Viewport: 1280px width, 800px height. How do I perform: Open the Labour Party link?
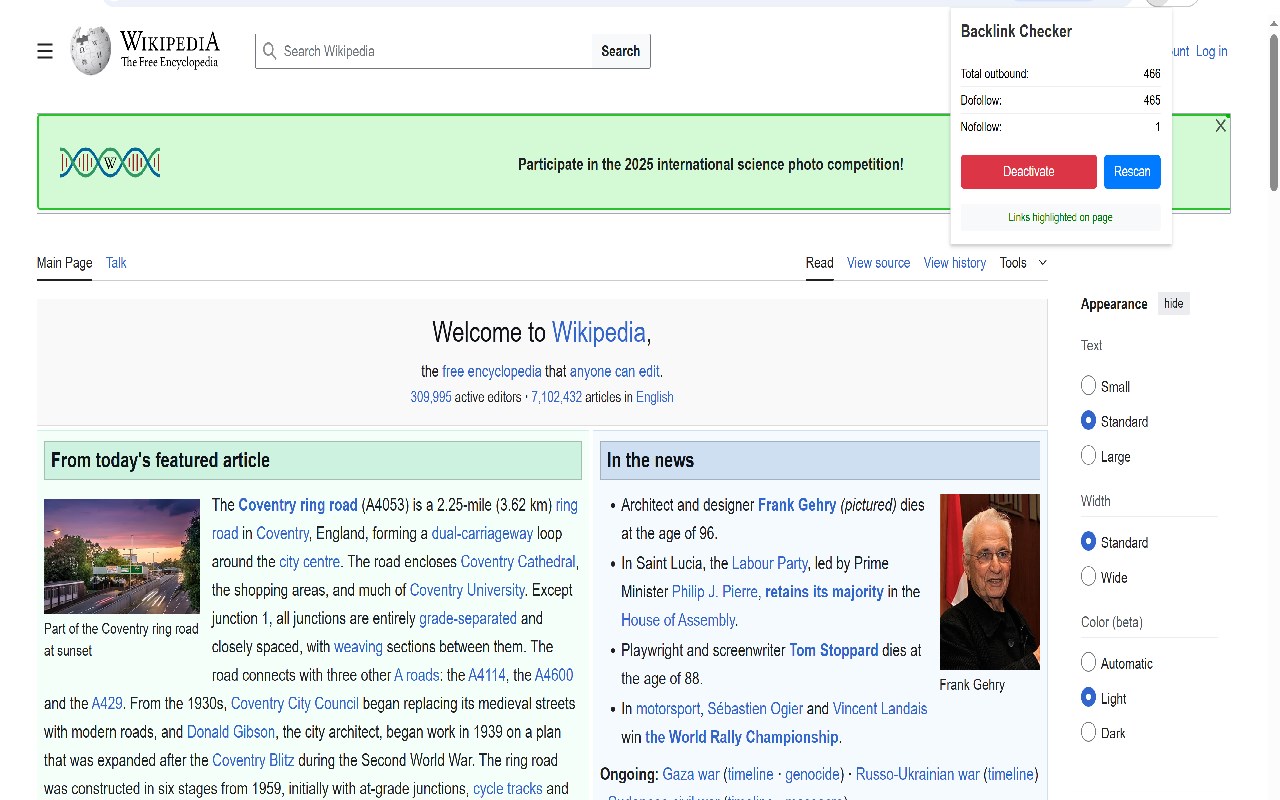pyautogui.click(x=770, y=563)
